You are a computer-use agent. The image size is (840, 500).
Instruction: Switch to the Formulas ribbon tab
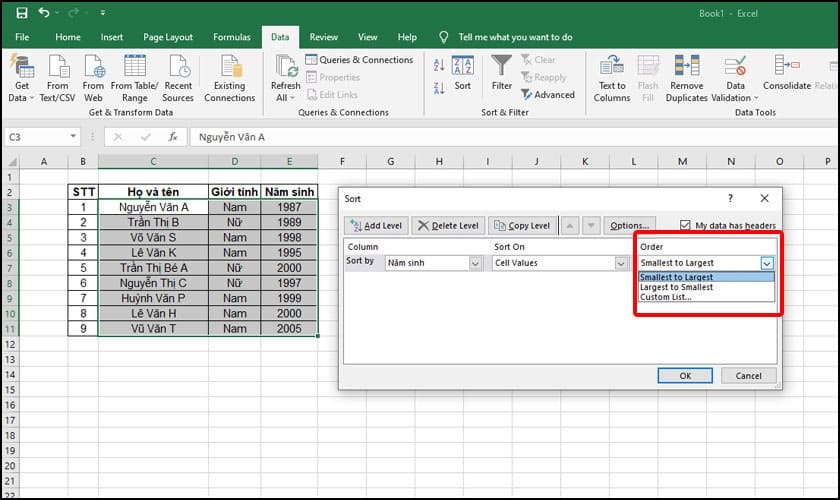coord(230,37)
